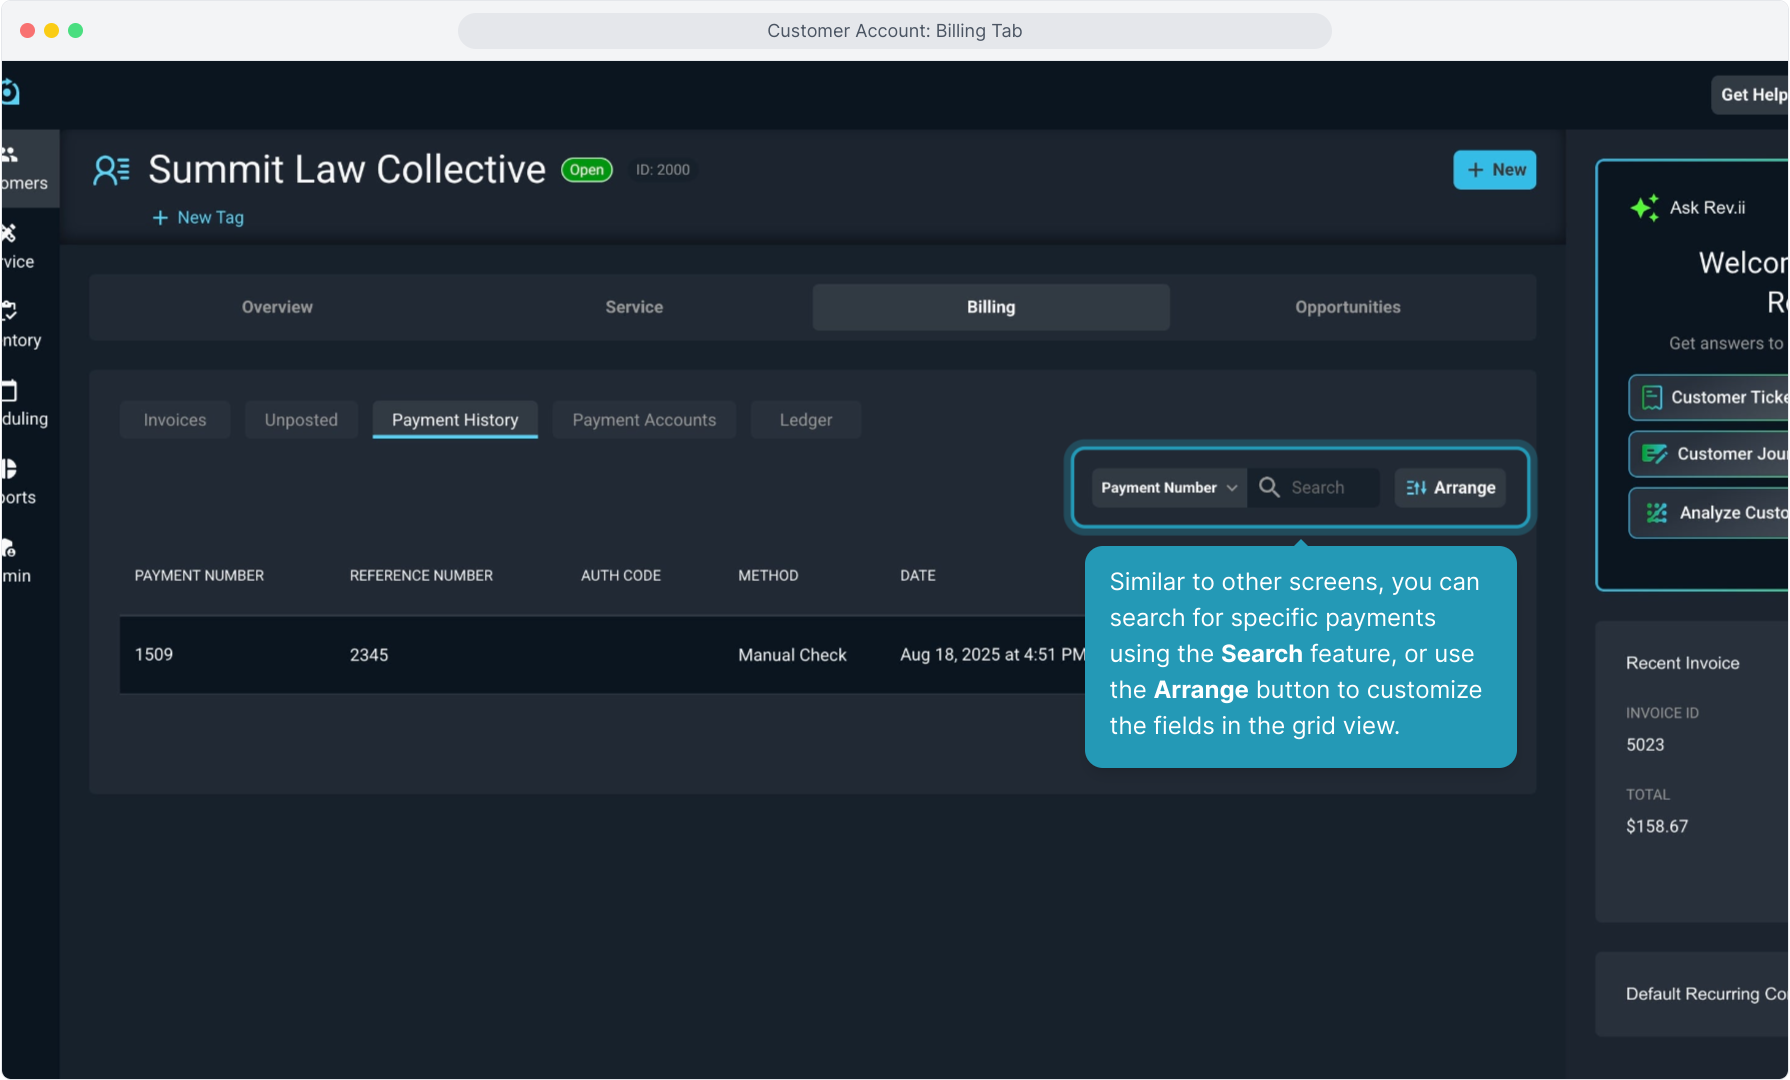This screenshot has height=1080, width=1790.
Task: Open the Inventory sidebar icon
Action: coord(10,312)
